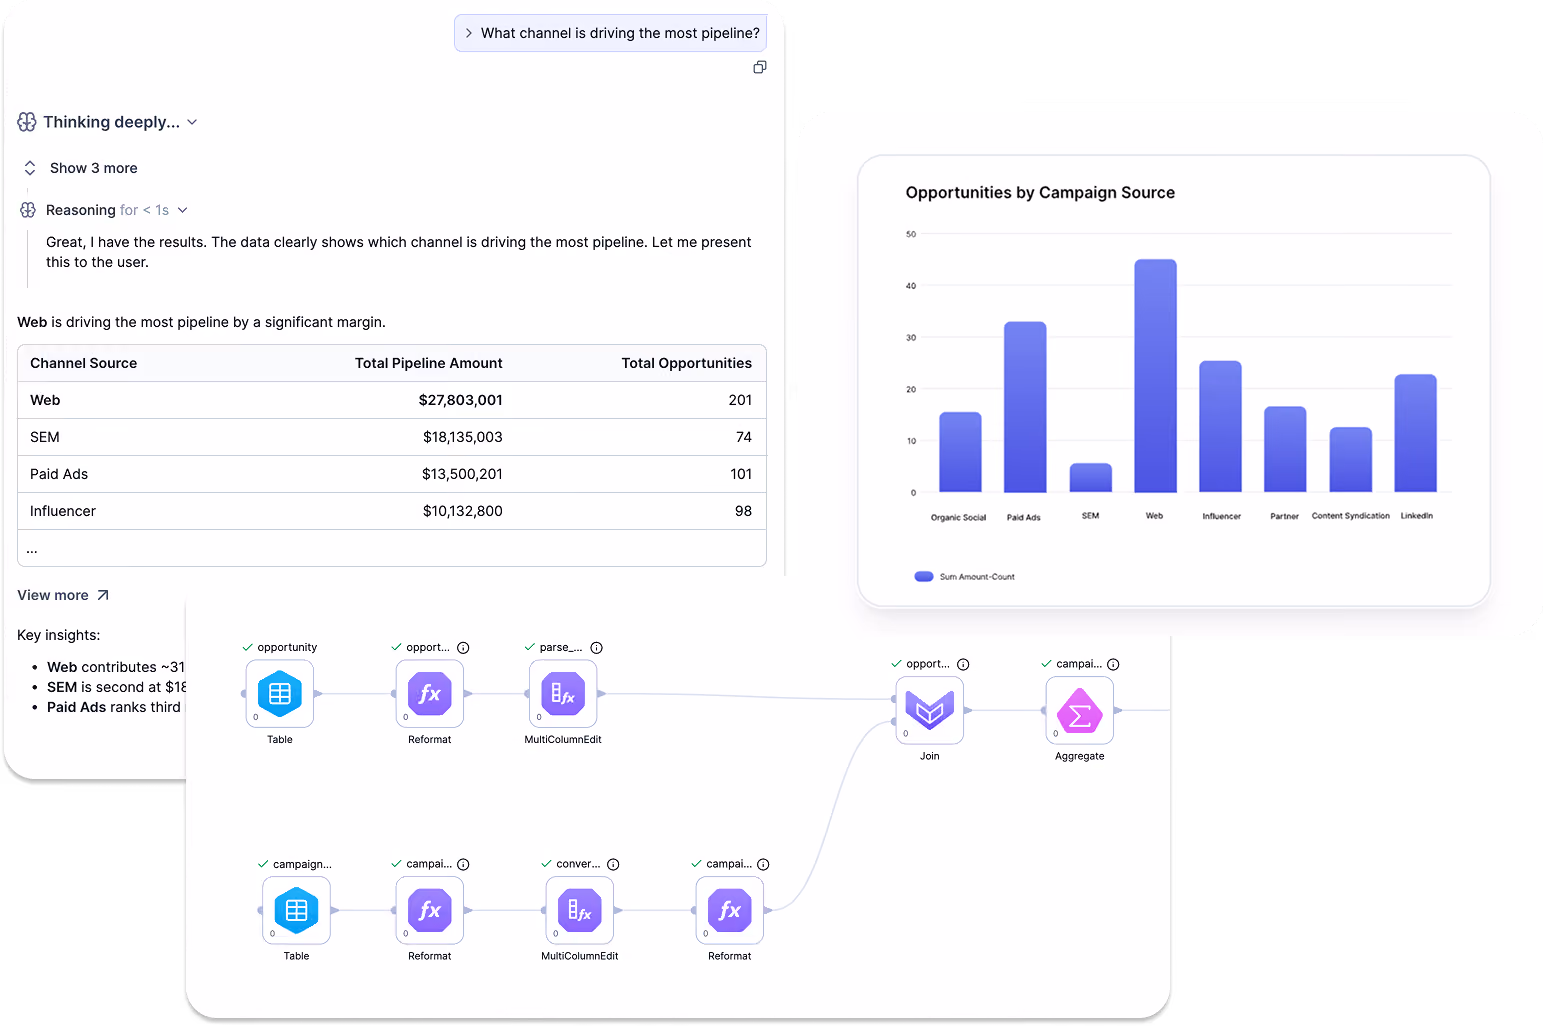Select the Aggregate node icon
The width and height of the screenshot is (1543, 1026).
click(1080, 710)
